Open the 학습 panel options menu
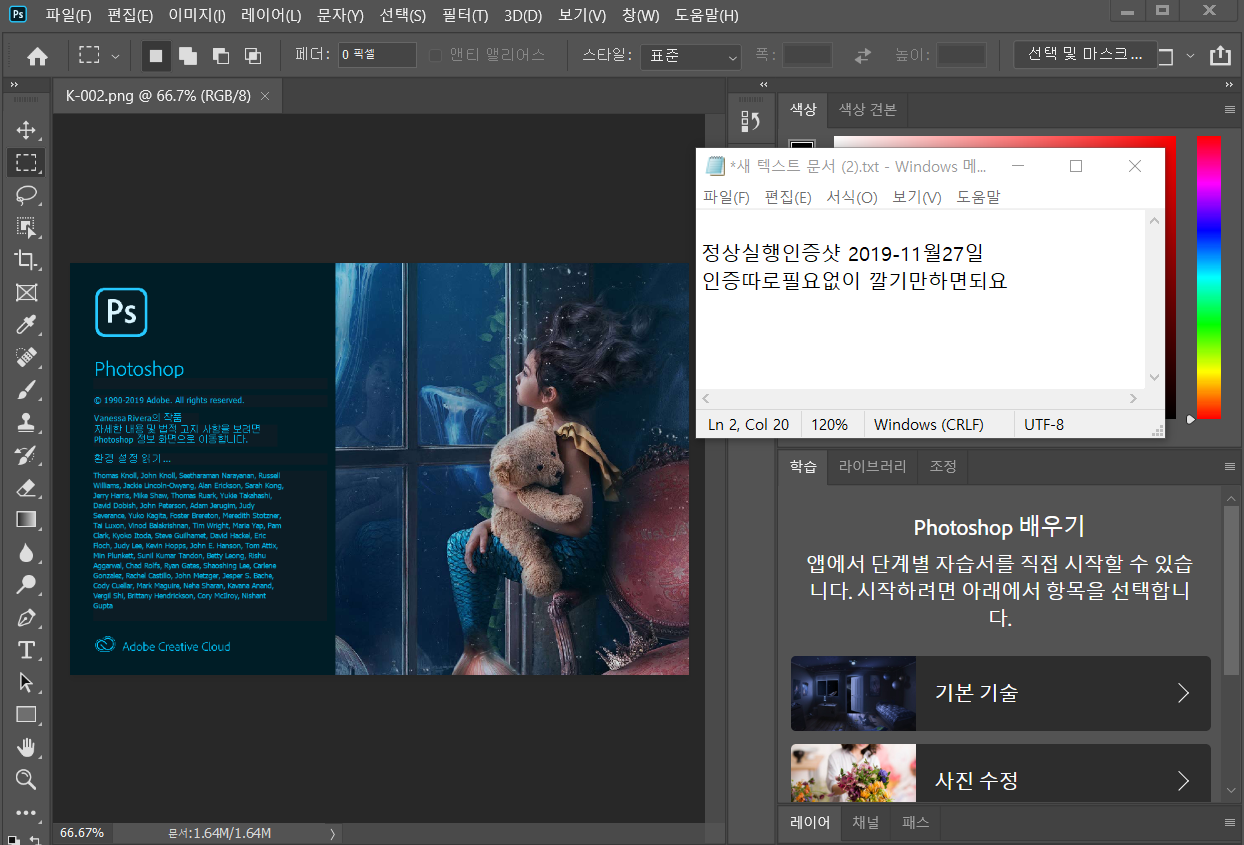 [x=1230, y=467]
